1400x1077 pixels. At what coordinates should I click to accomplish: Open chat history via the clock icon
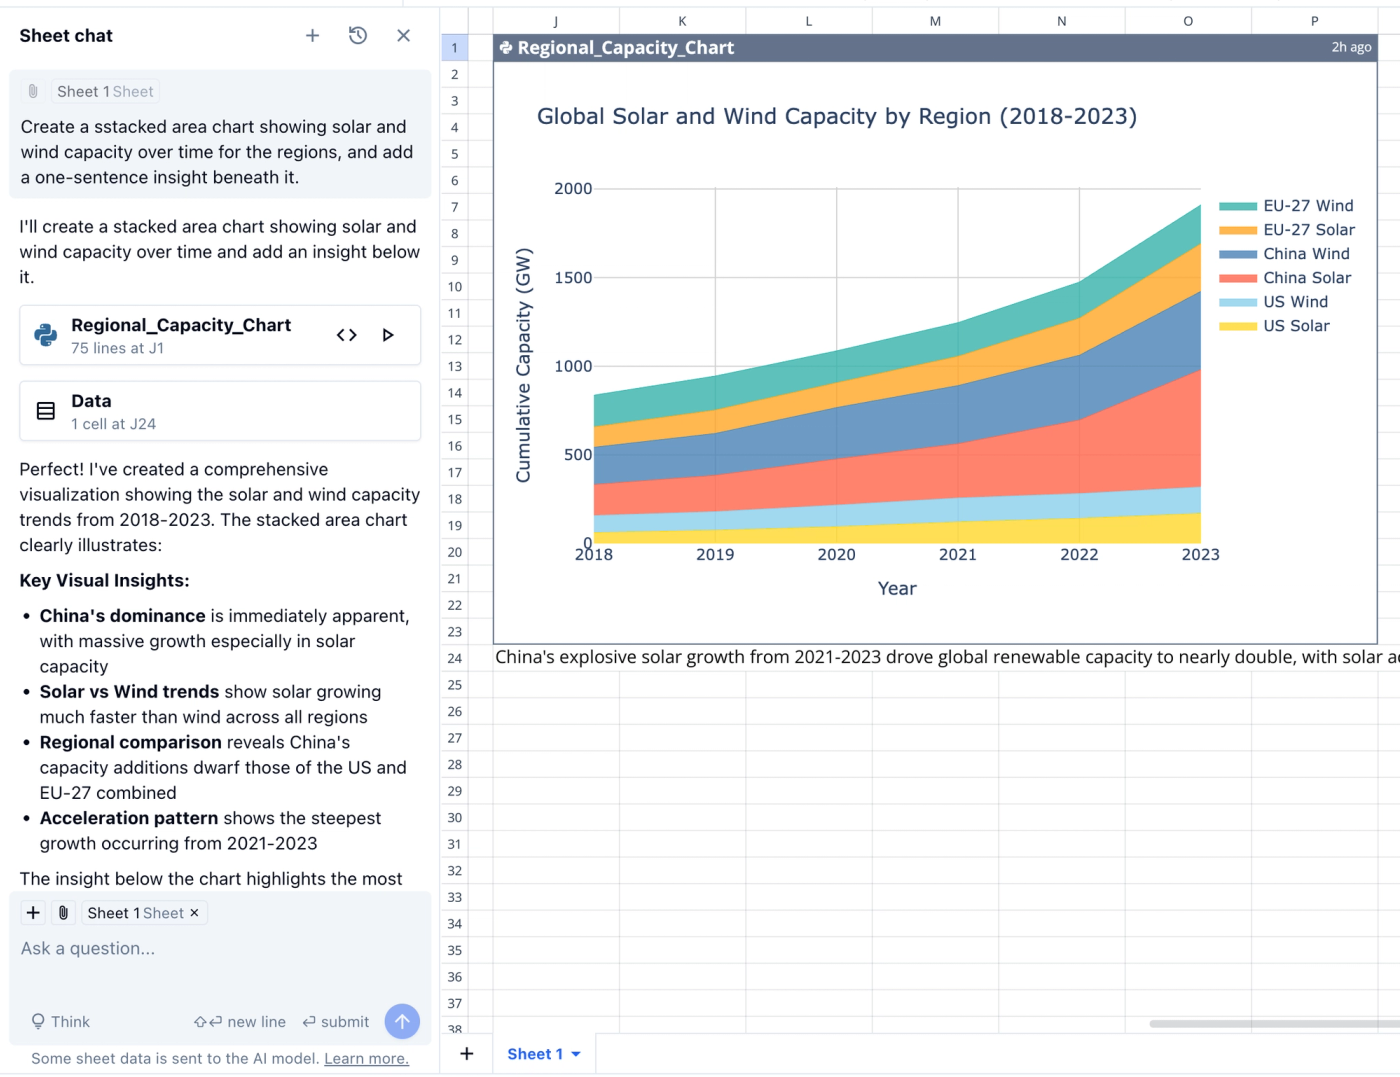tap(357, 35)
